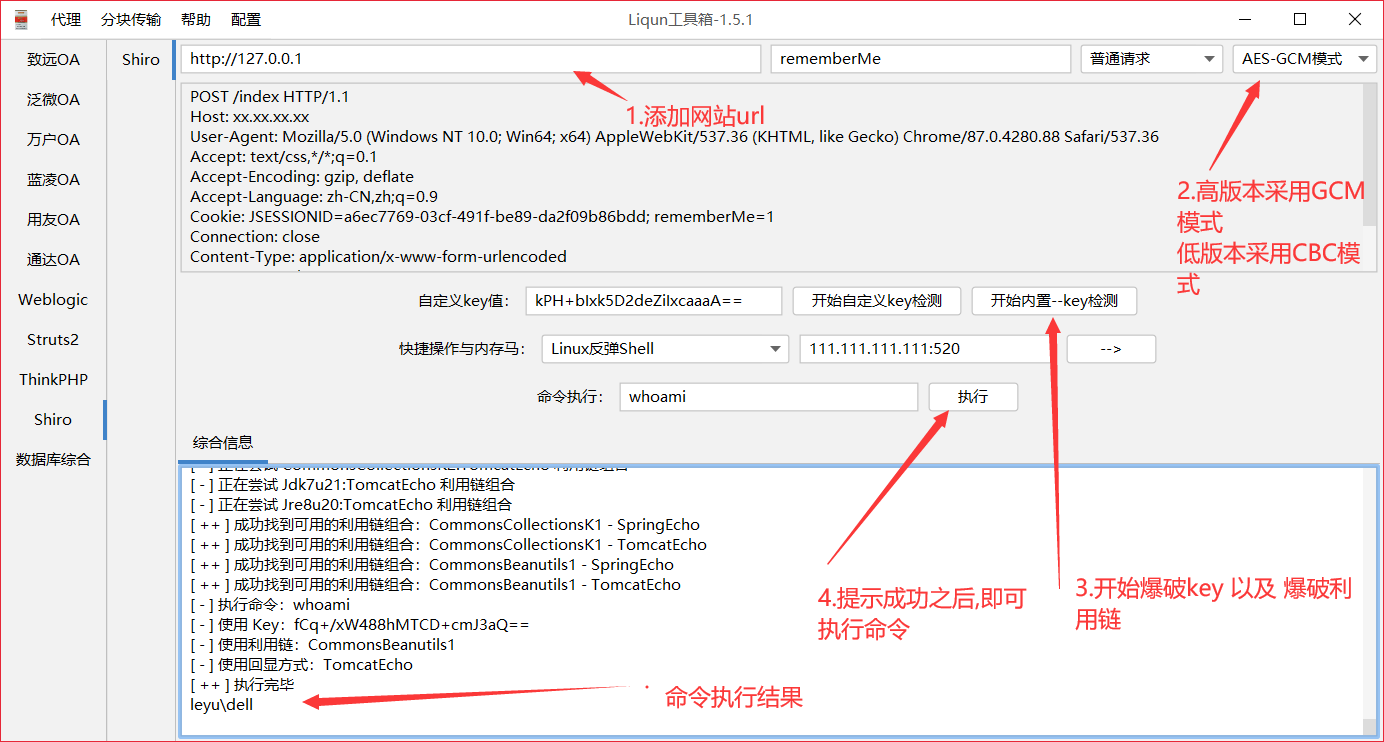The image size is (1384, 742).
Task: Open the AES-GCM模式 encryption mode dropdown
Action: [1305, 59]
